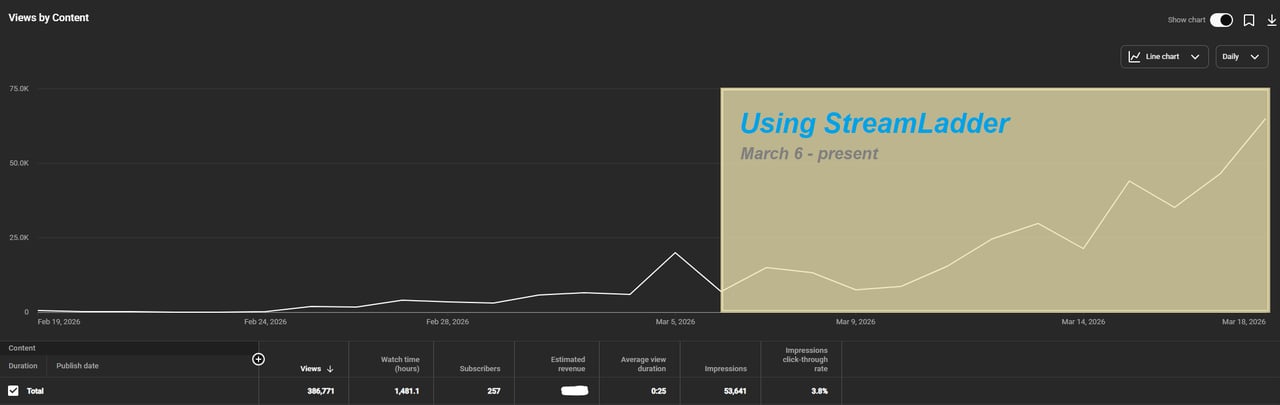Click the Mar 9, 2026 axis label
The height and width of the screenshot is (405, 1280).
pos(855,322)
